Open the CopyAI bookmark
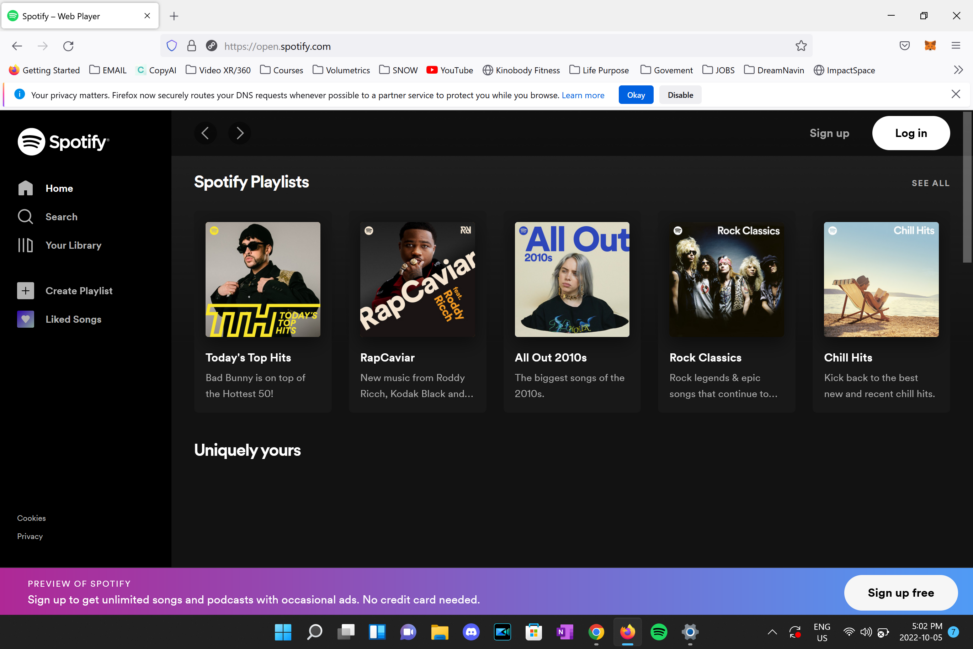The image size is (973, 649). [x=156, y=70]
